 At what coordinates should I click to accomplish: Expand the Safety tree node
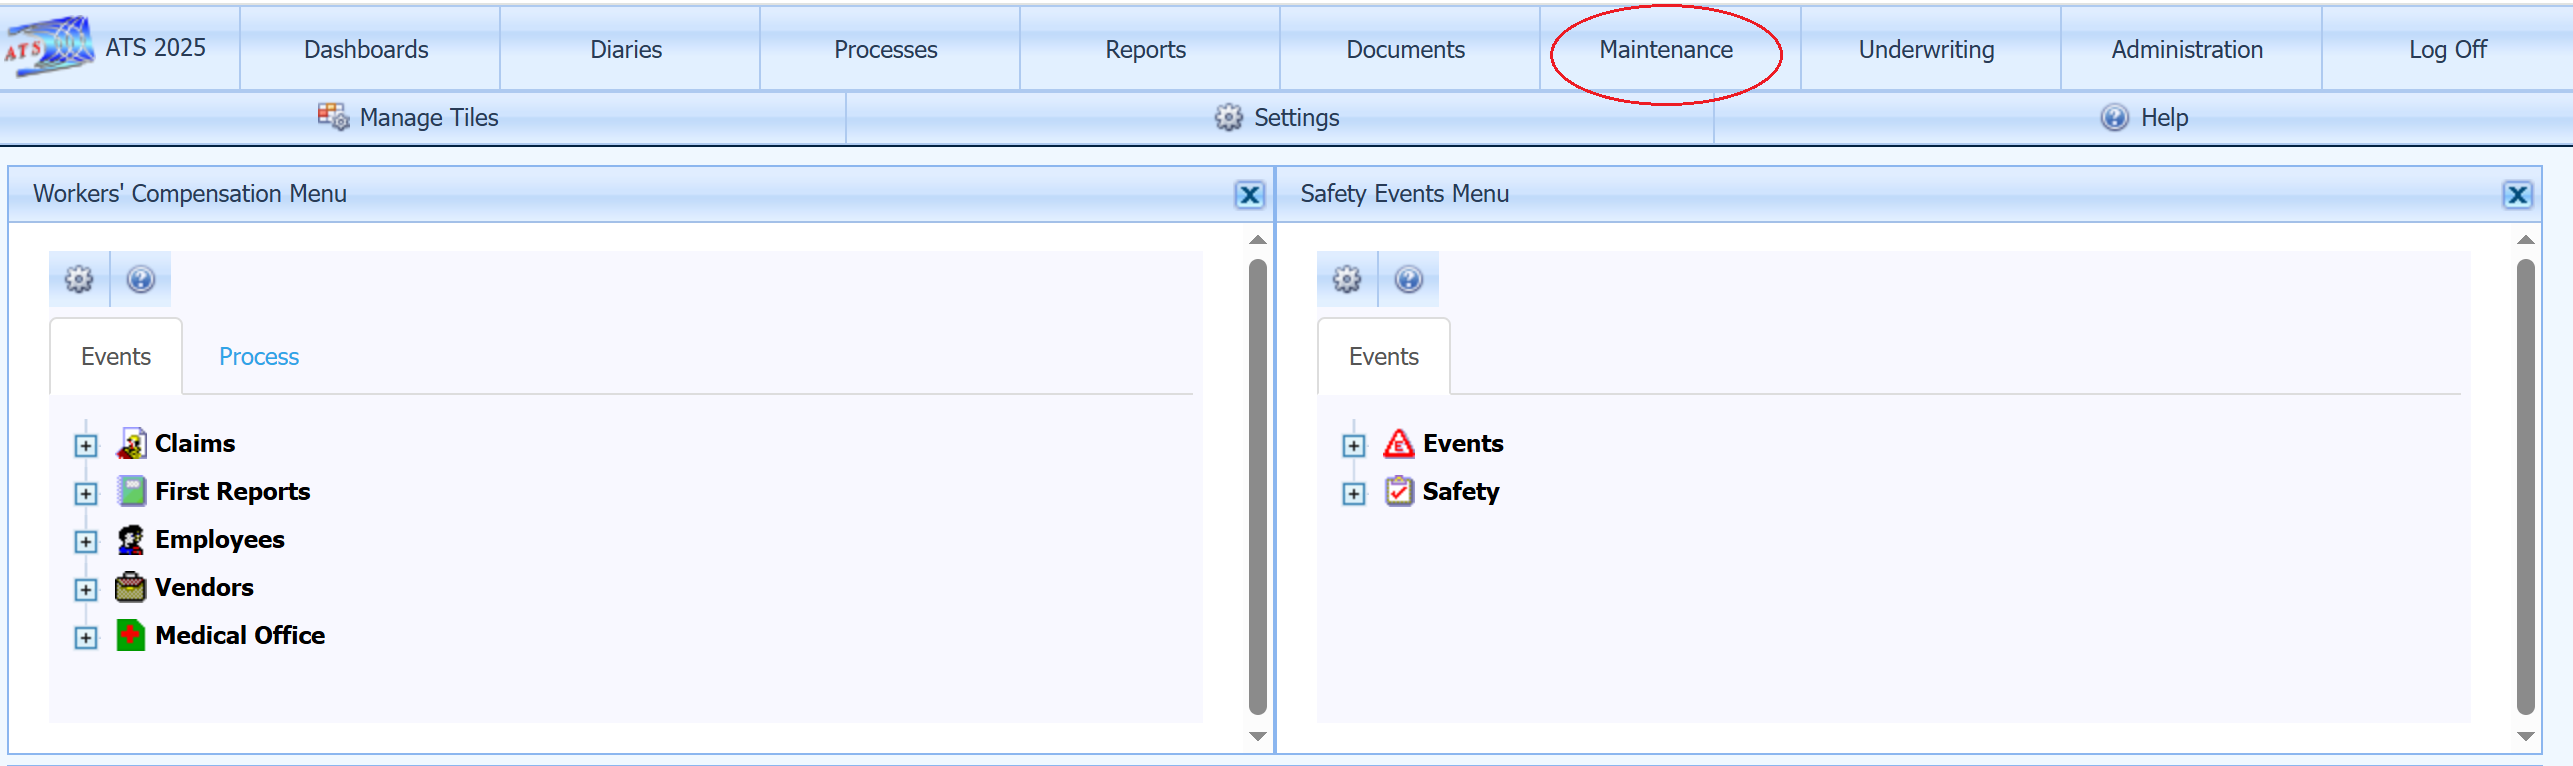tap(1354, 493)
